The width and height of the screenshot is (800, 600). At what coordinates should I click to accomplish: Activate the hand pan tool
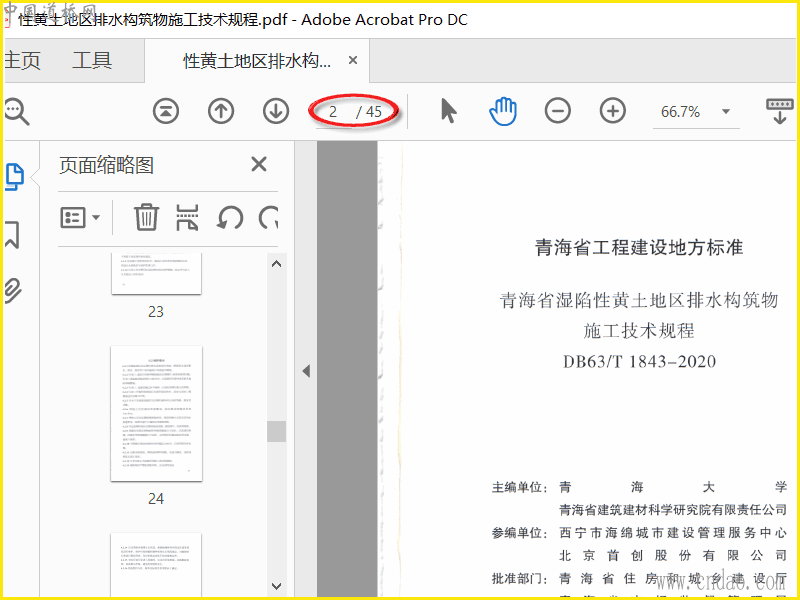point(503,111)
